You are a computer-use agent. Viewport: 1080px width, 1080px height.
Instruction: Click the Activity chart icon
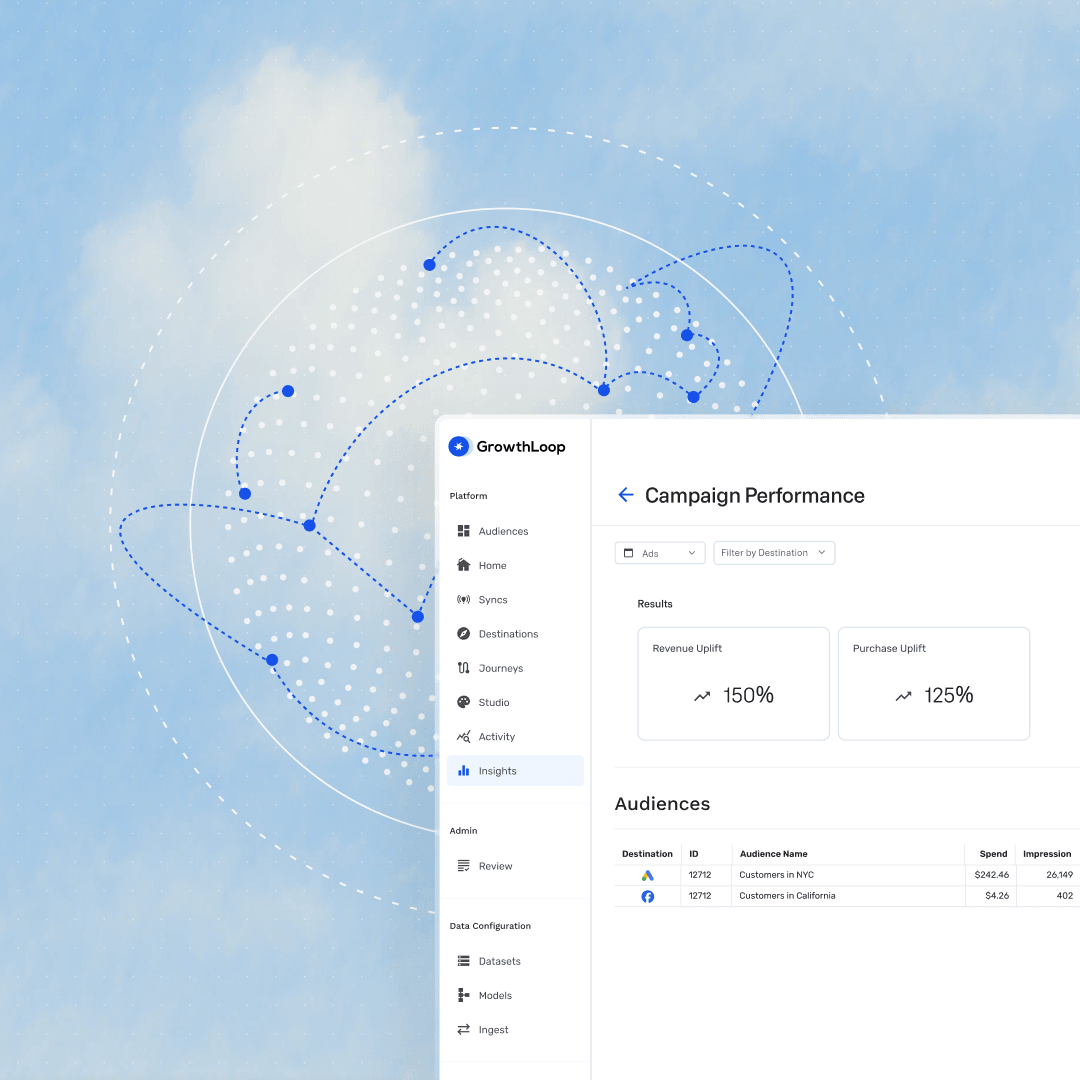point(463,737)
